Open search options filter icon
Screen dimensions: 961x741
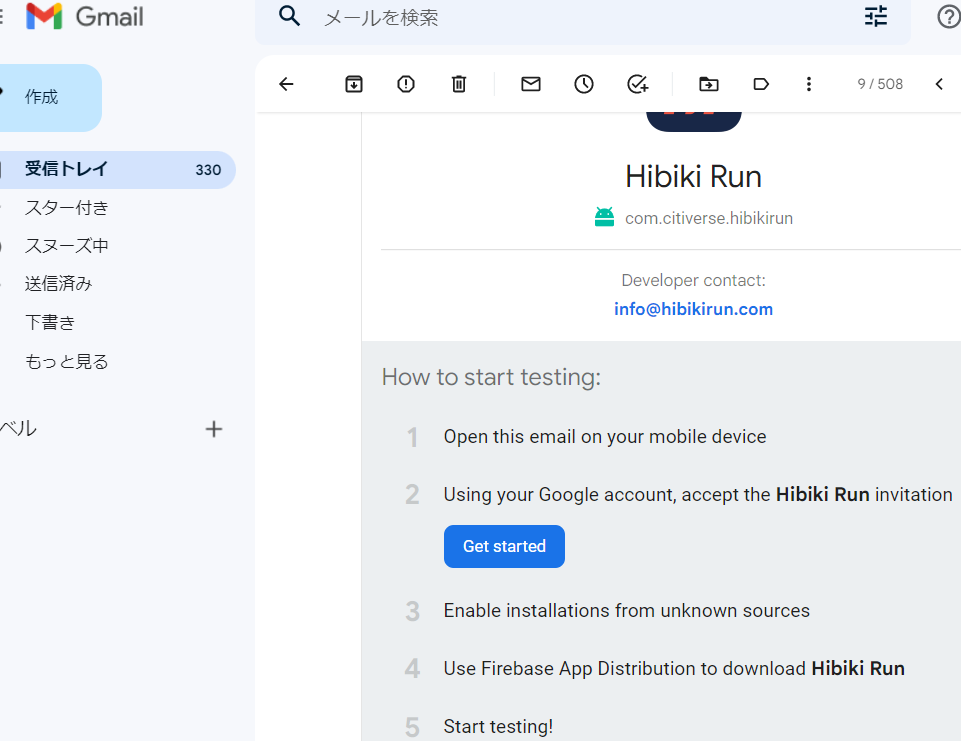(x=876, y=17)
